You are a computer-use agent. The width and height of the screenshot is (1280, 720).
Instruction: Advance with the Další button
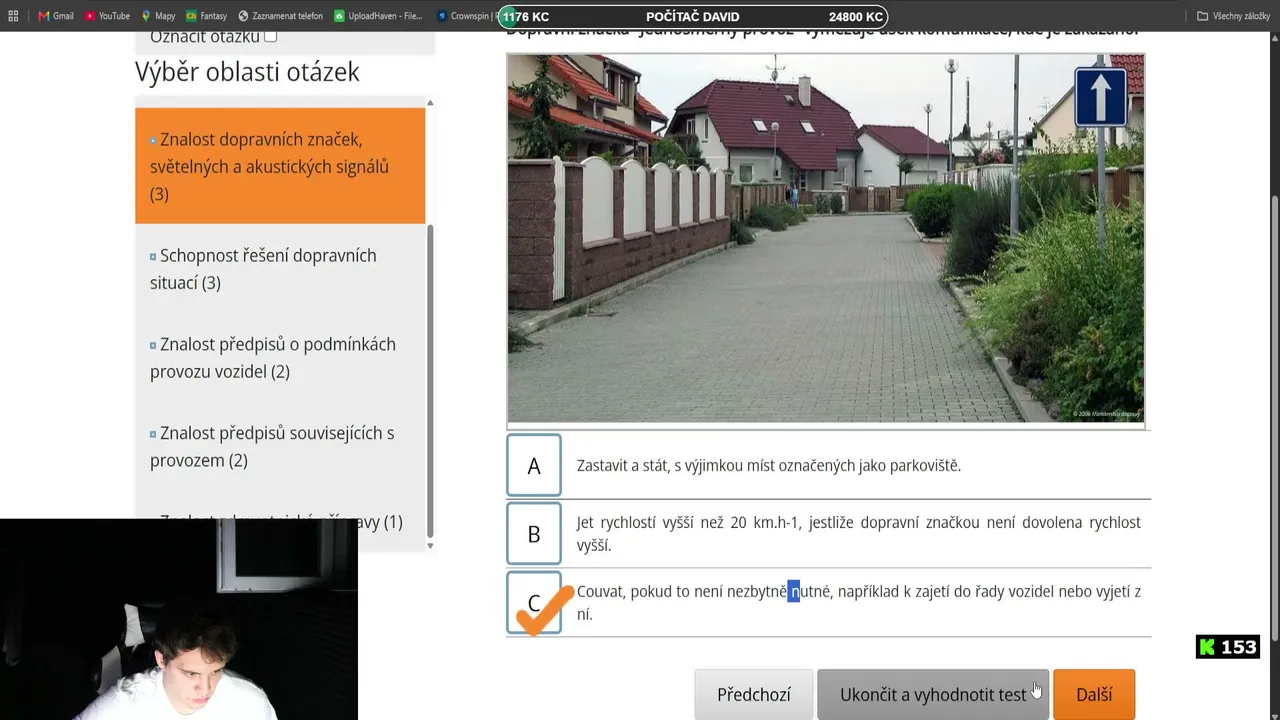click(1094, 694)
